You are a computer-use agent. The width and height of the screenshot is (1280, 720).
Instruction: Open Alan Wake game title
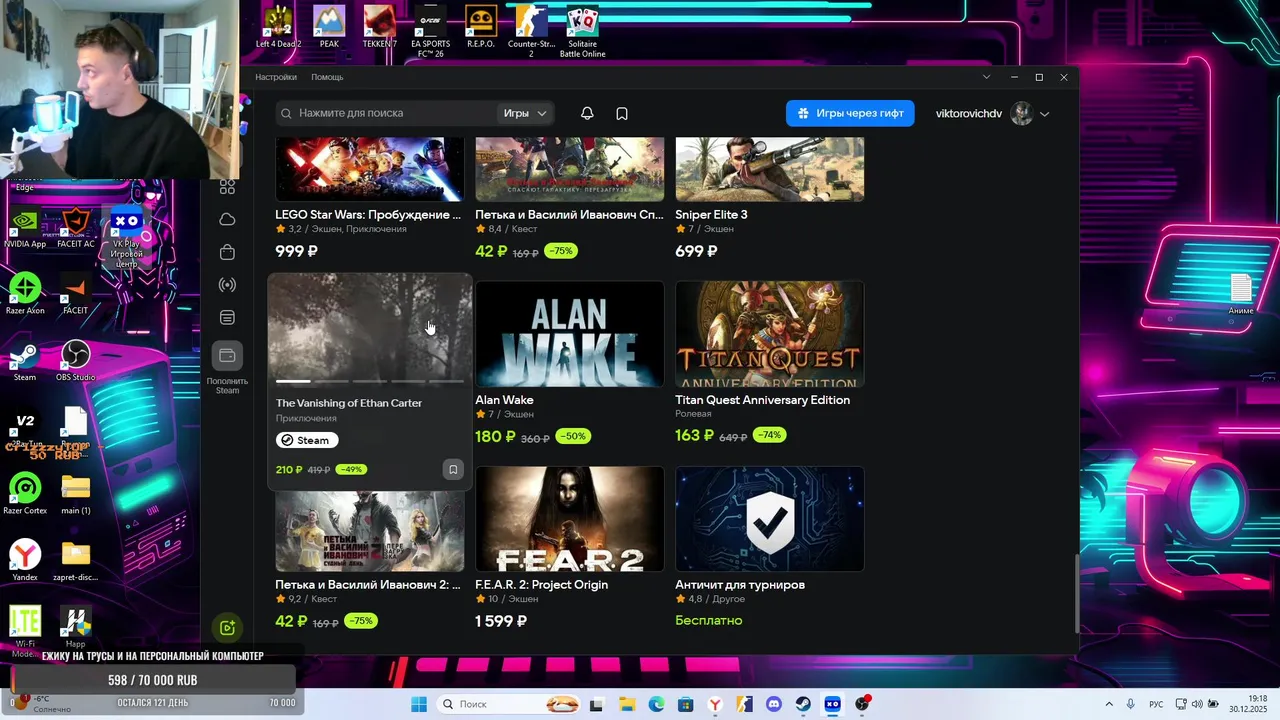pyautogui.click(x=504, y=400)
